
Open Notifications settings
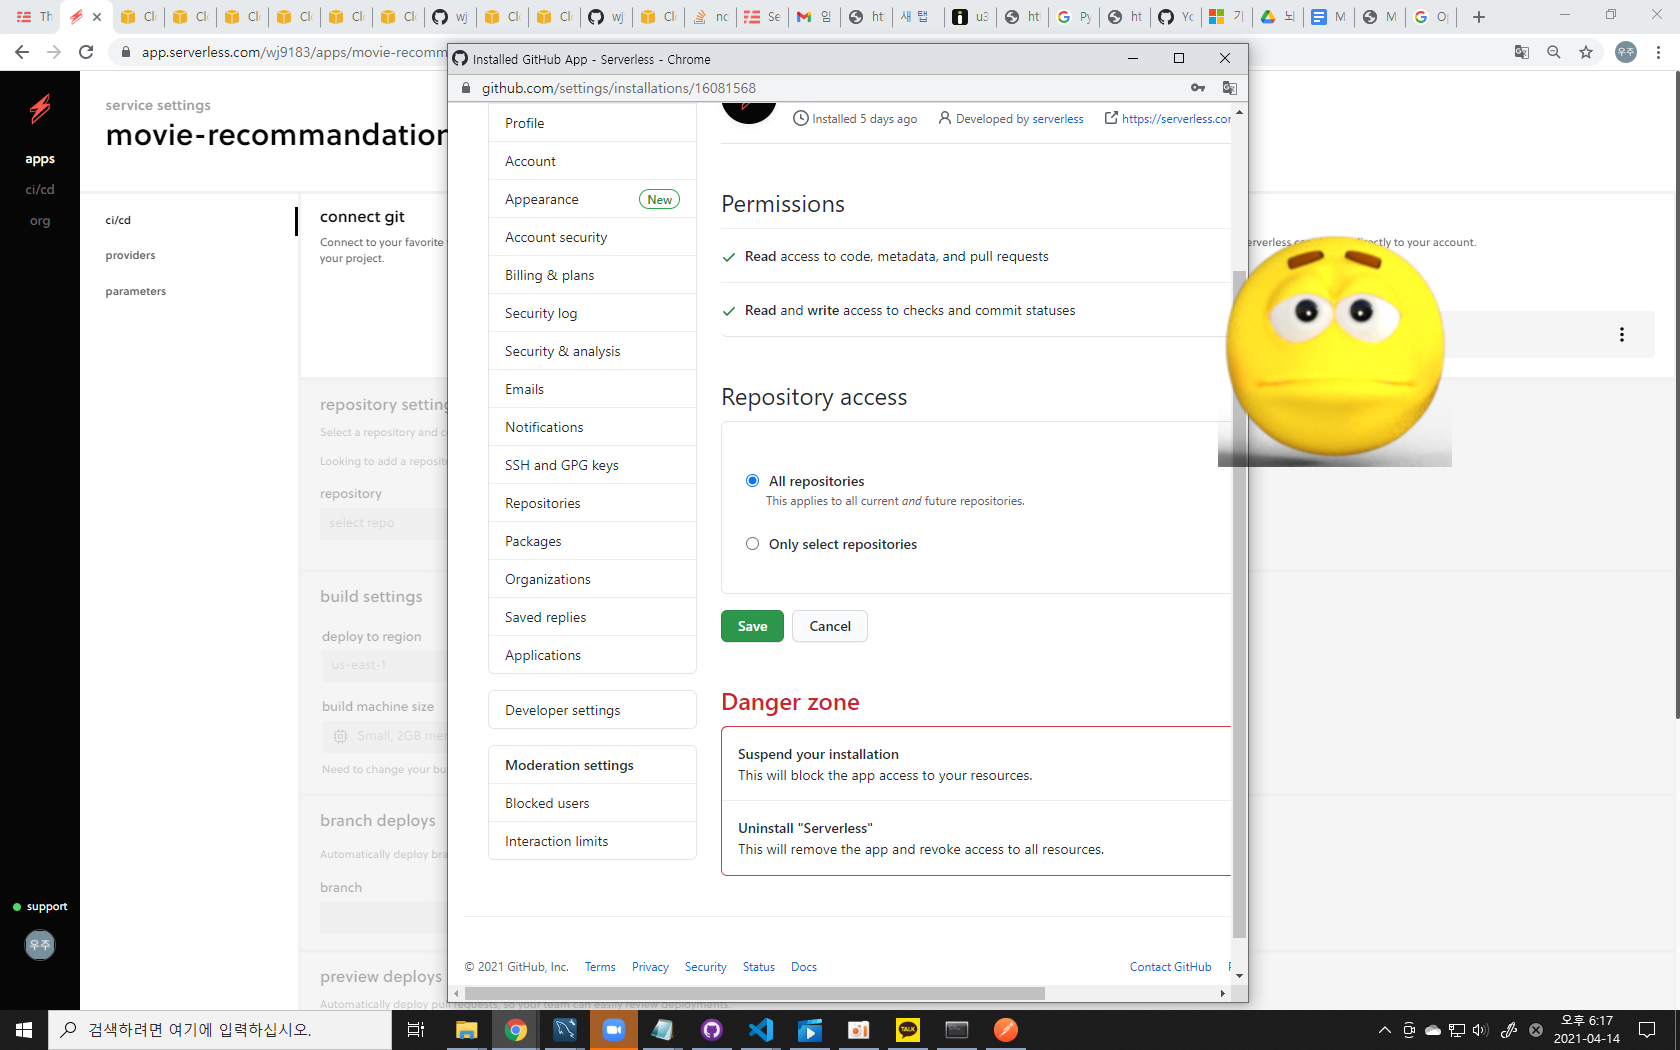592,427
